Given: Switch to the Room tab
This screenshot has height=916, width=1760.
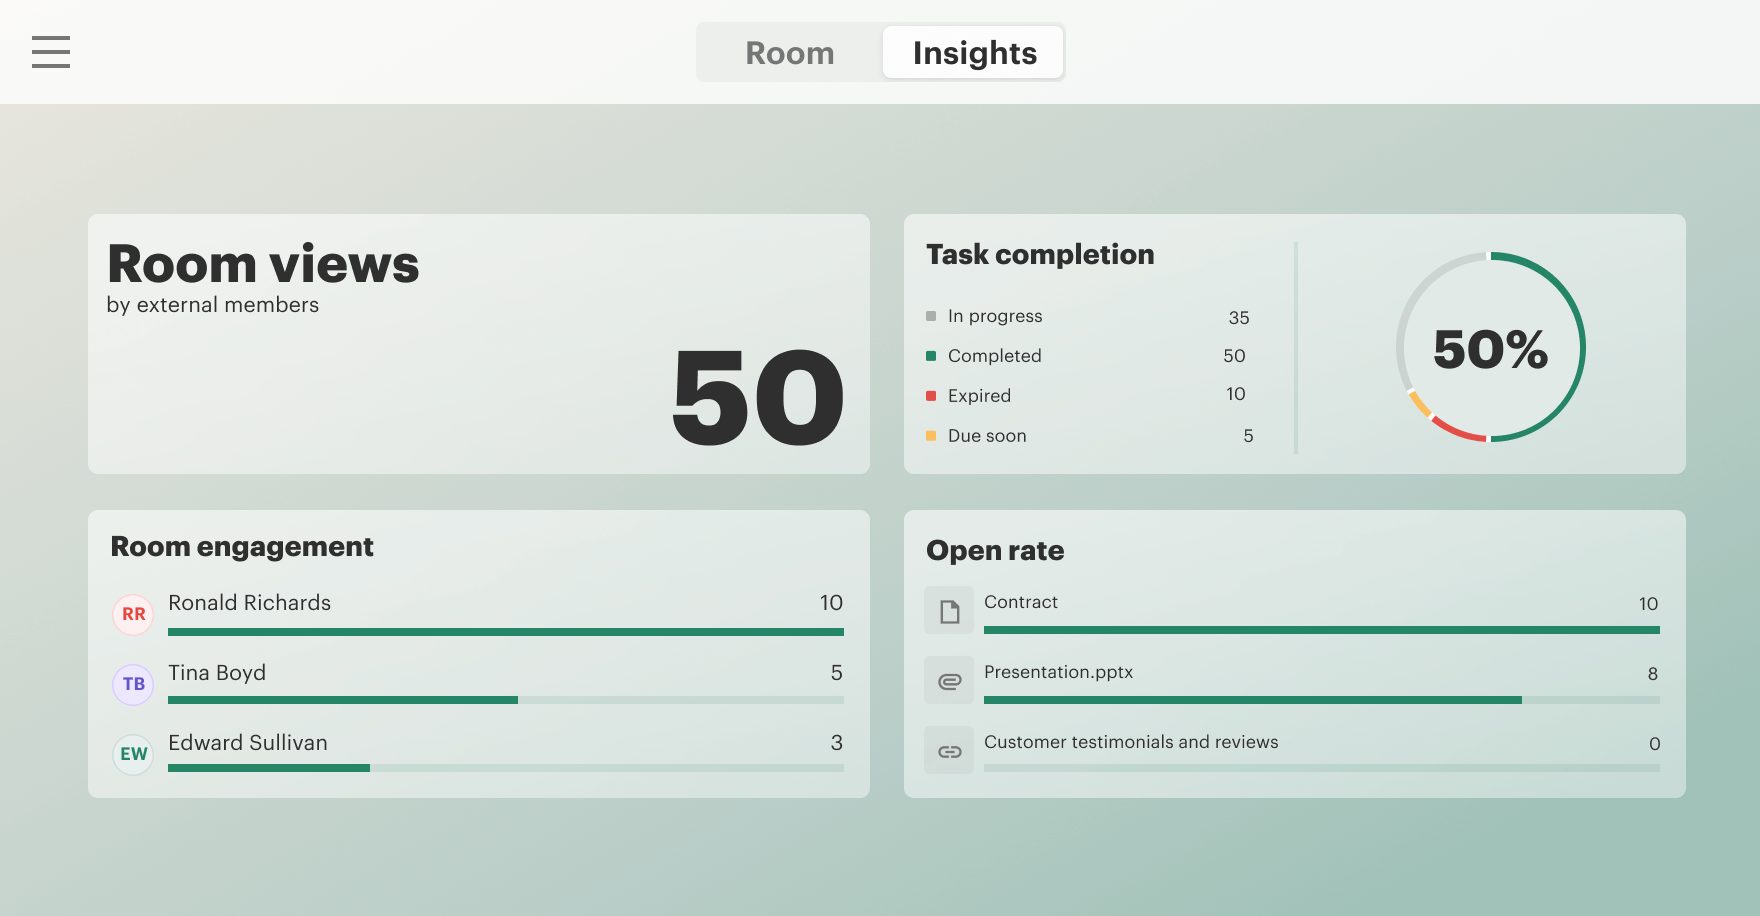Looking at the screenshot, I should point(789,53).
